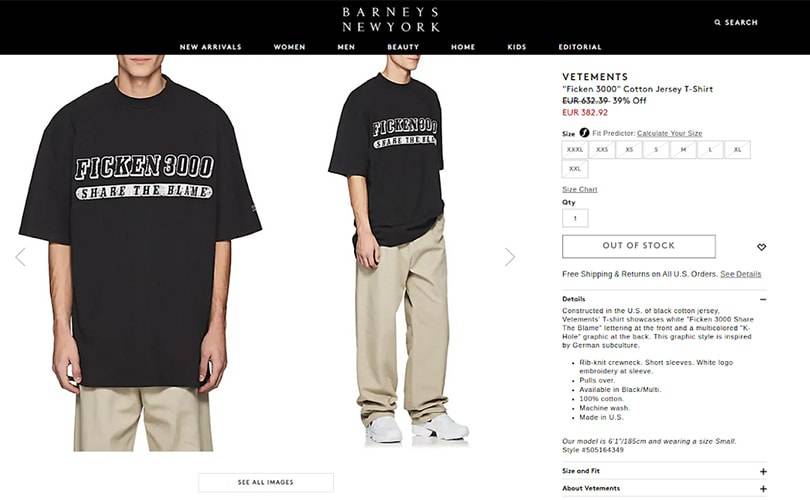Click the Calculate Your Size link
Screen dimensions: 810x500
(669, 133)
